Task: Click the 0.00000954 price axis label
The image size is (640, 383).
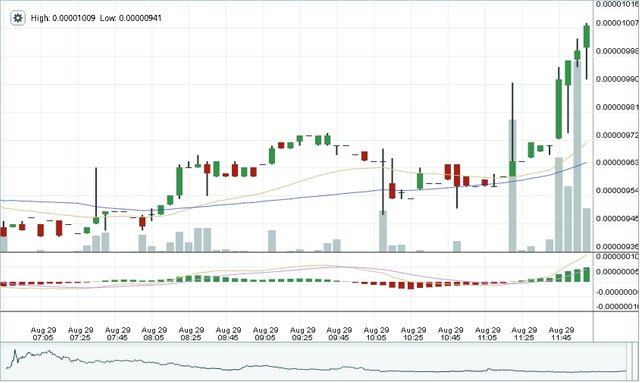Action: click(x=618, y=191)
